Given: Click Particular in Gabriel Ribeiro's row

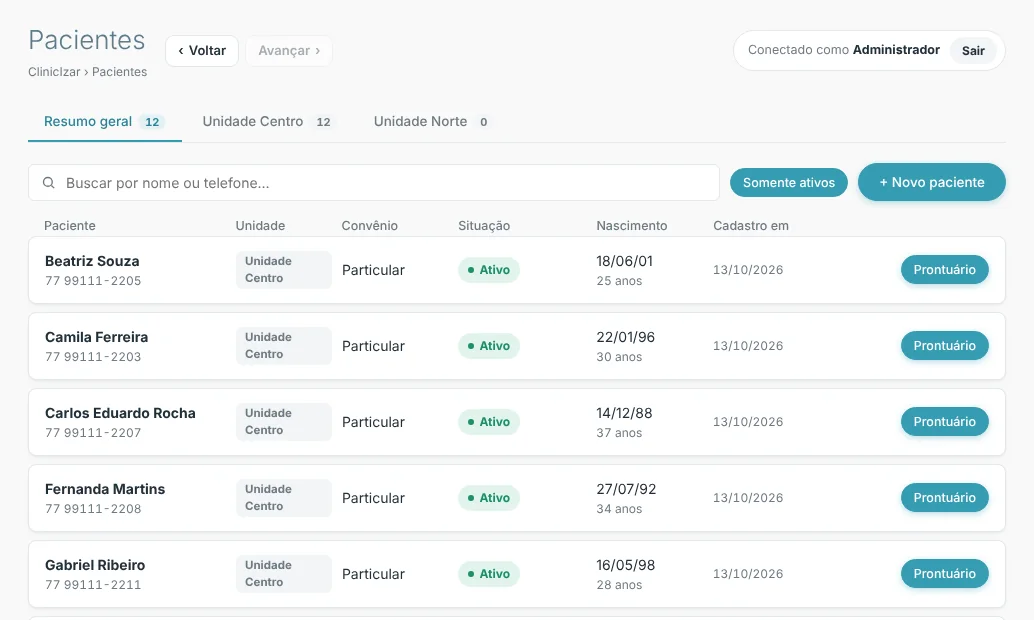Looking at the screenshot, I should pos(373,574).
